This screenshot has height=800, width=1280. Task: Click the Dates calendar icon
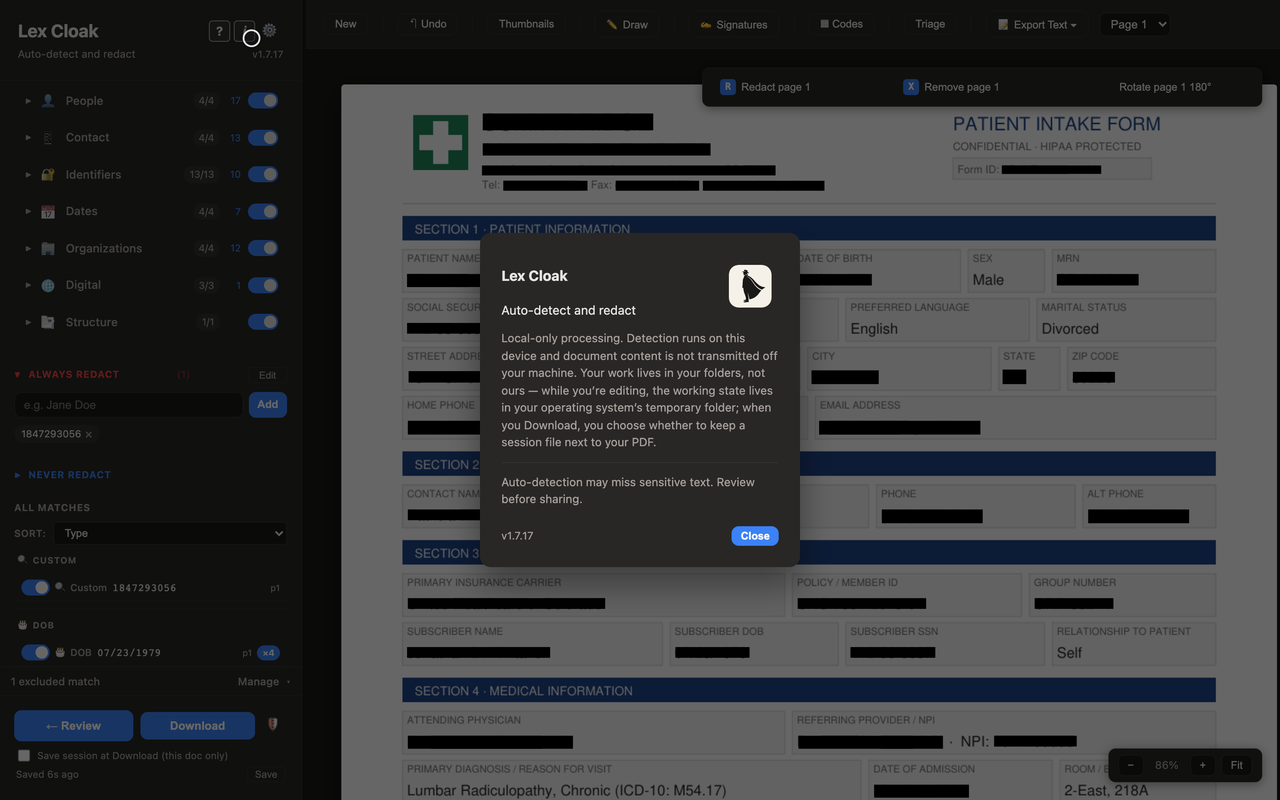point(48,212)
